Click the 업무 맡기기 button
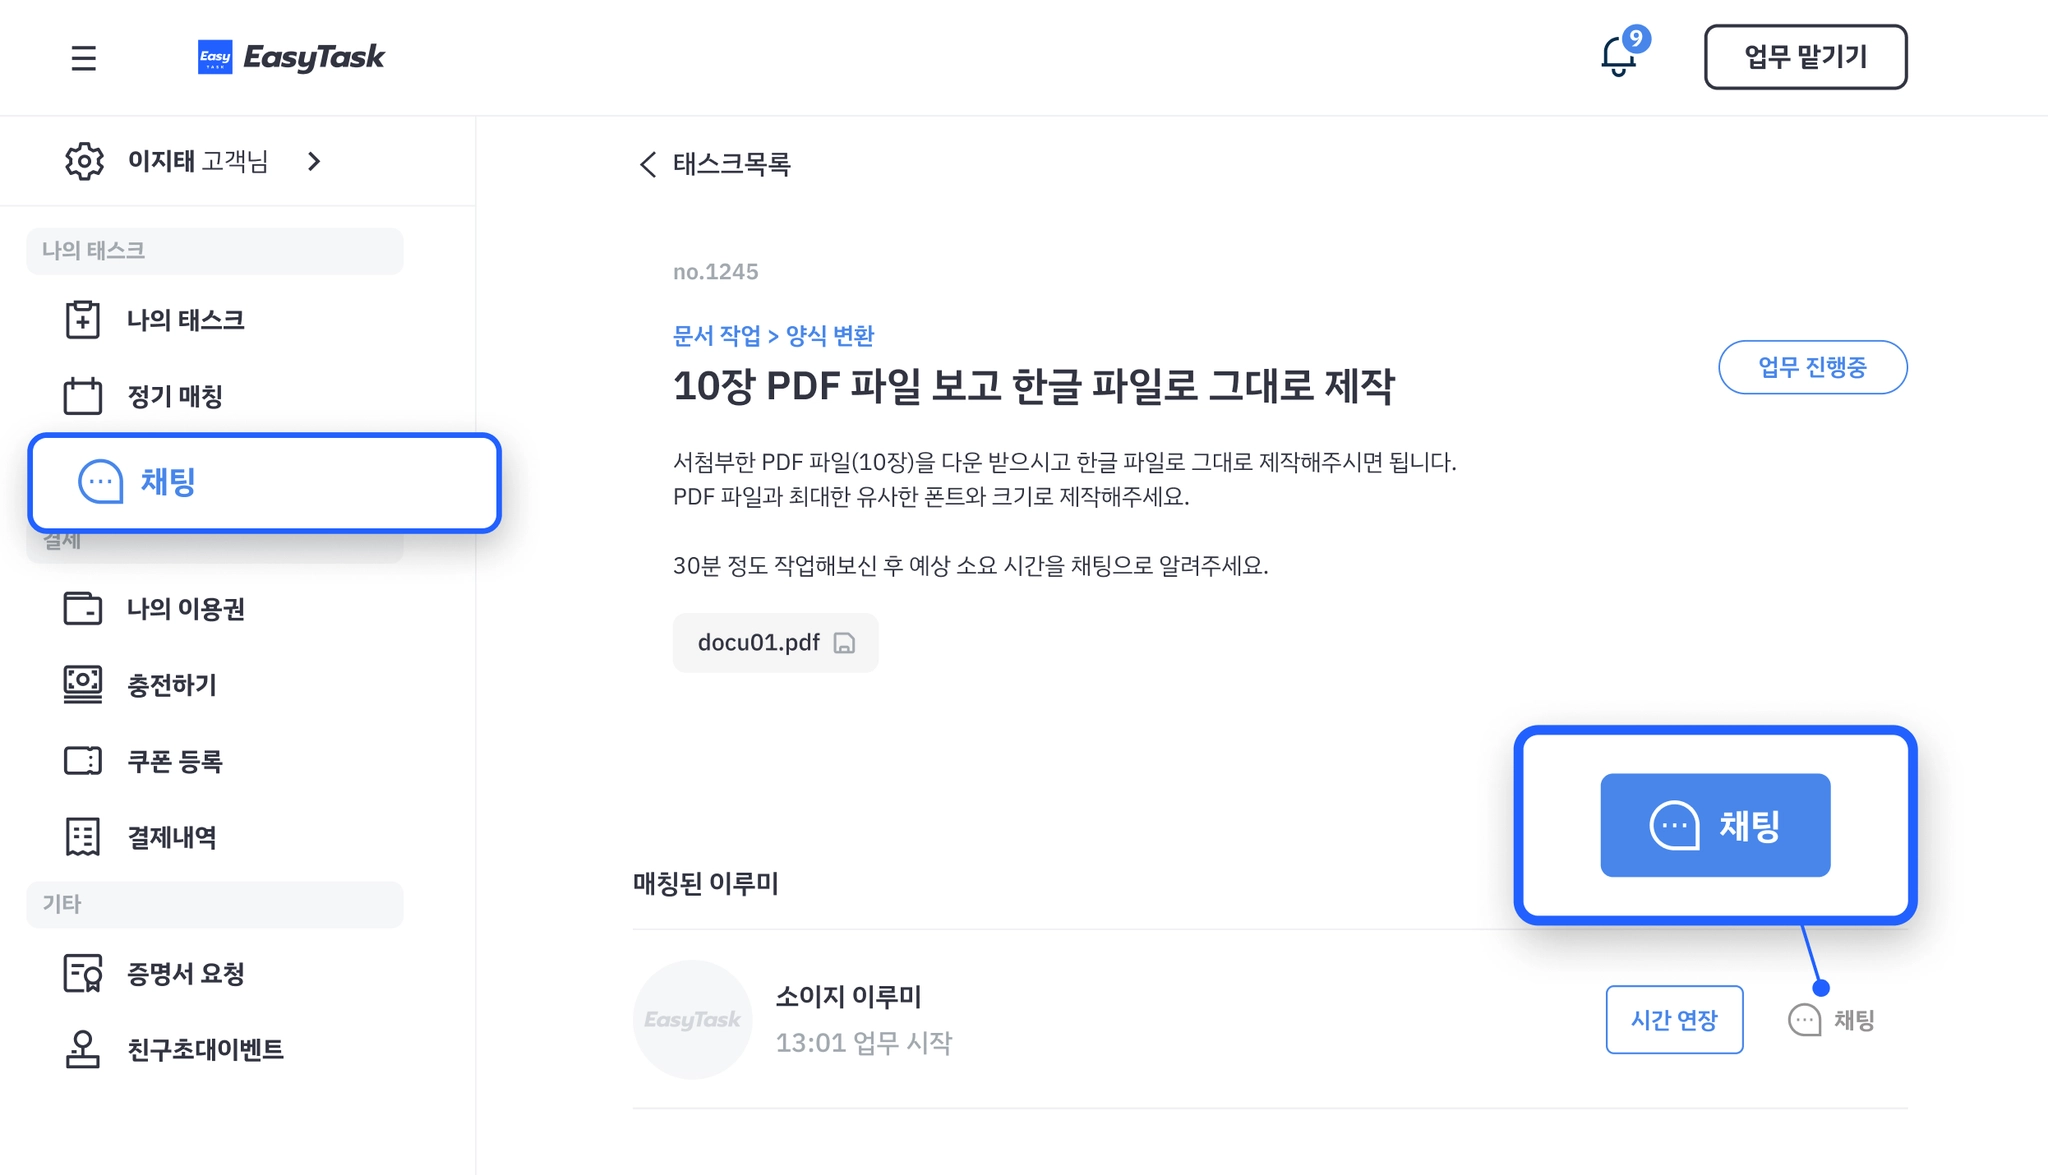 [1805, 57]
